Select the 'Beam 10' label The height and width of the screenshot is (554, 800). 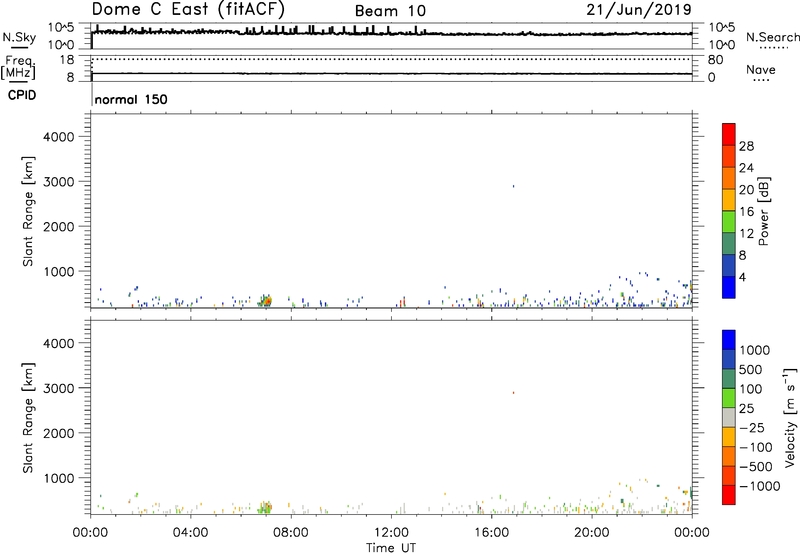(x=390, y=11)
